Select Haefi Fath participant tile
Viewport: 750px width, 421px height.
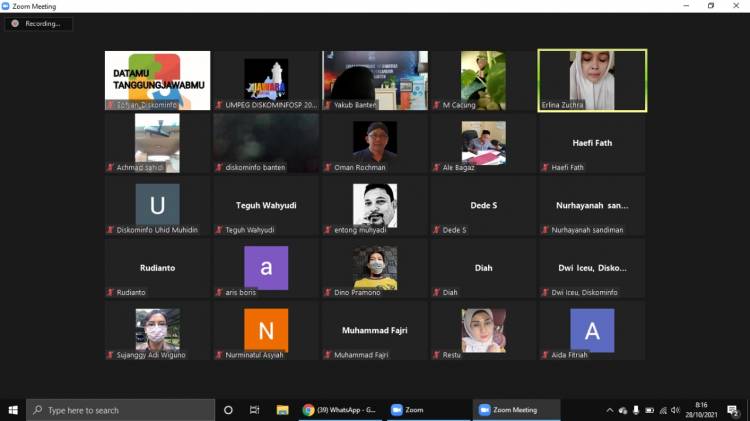tap(592, 143)
